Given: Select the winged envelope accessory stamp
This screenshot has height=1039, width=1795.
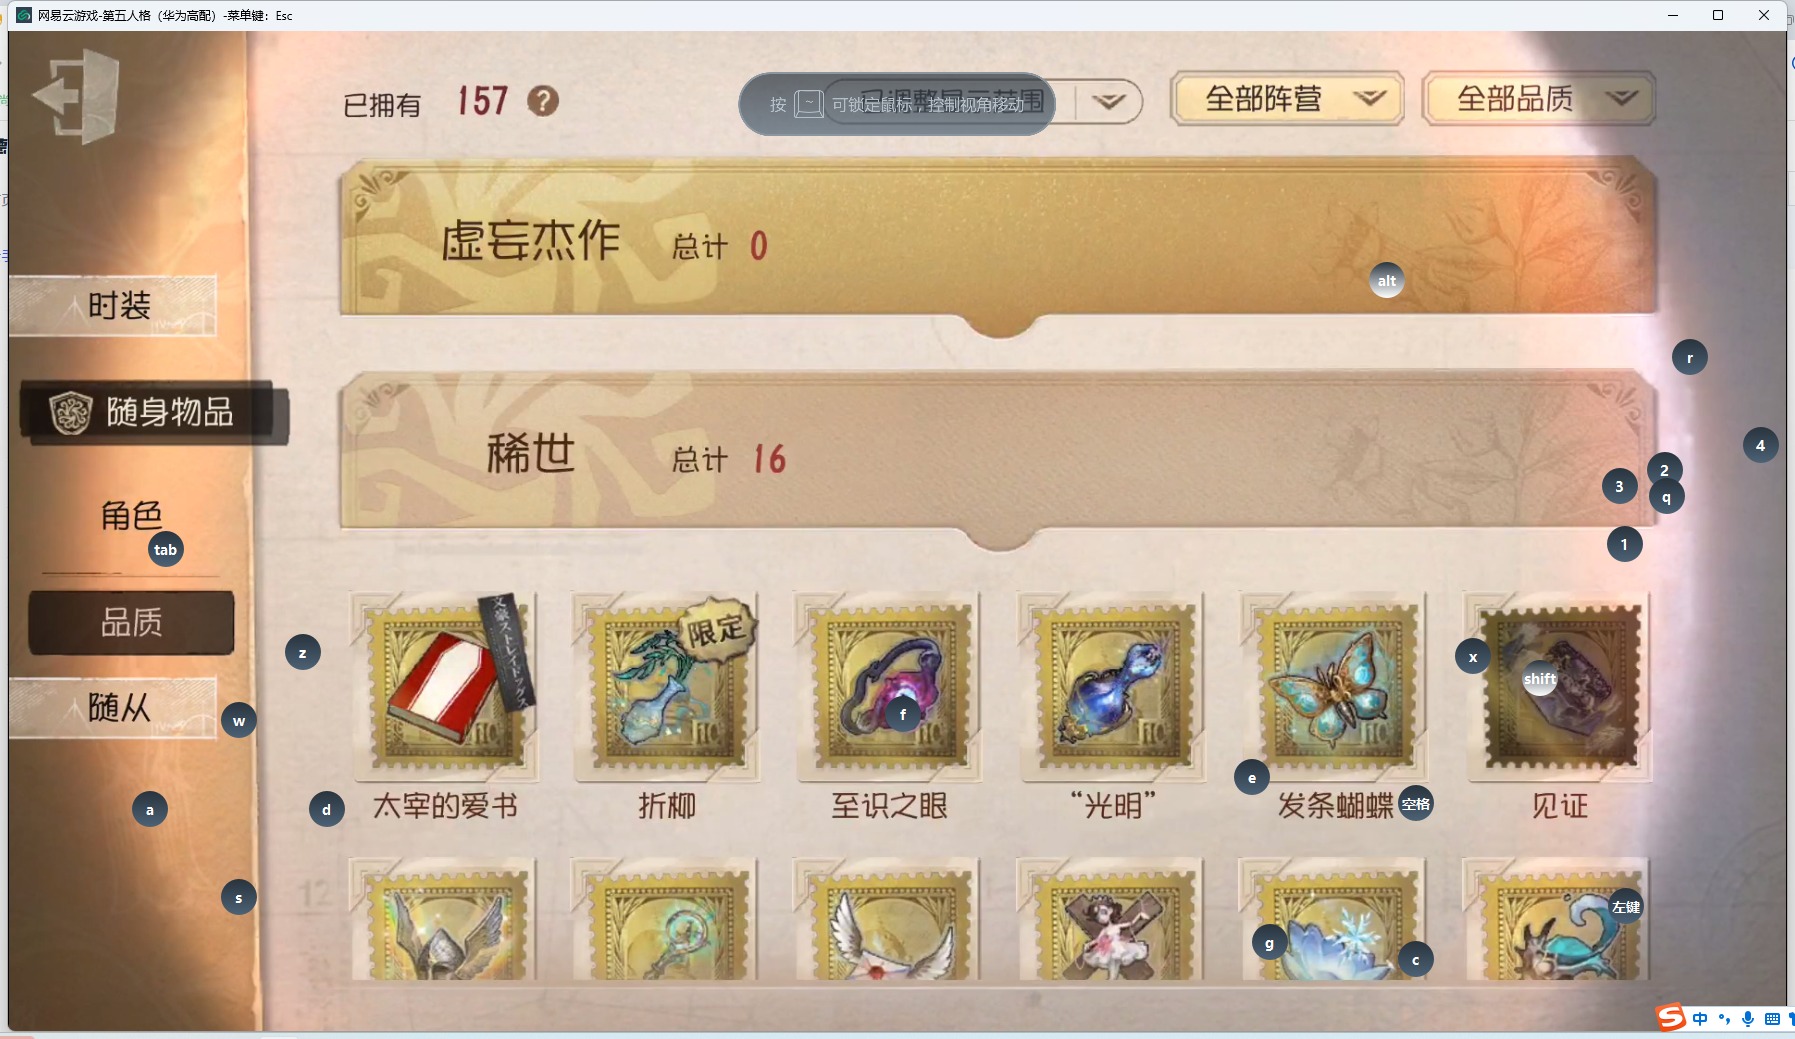Looking at the screenshot, I should point(889,920).
